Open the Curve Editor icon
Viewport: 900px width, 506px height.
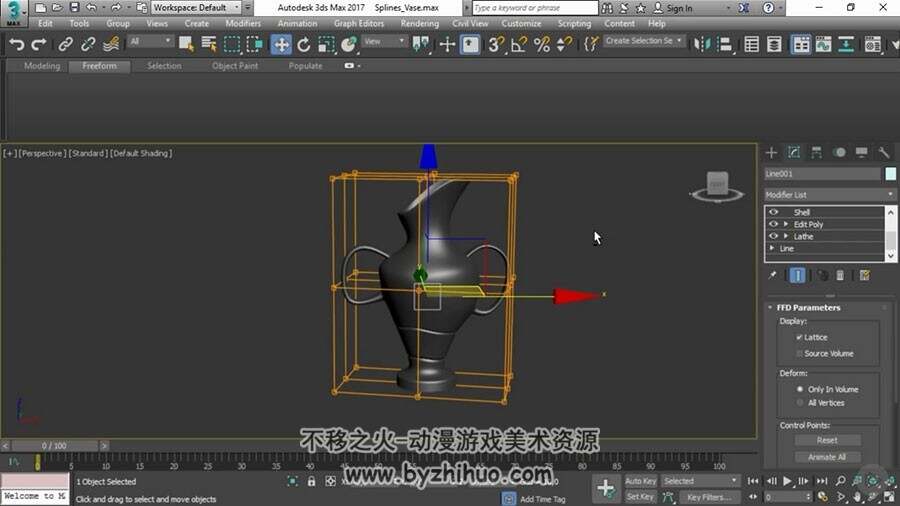pos(824,45)
